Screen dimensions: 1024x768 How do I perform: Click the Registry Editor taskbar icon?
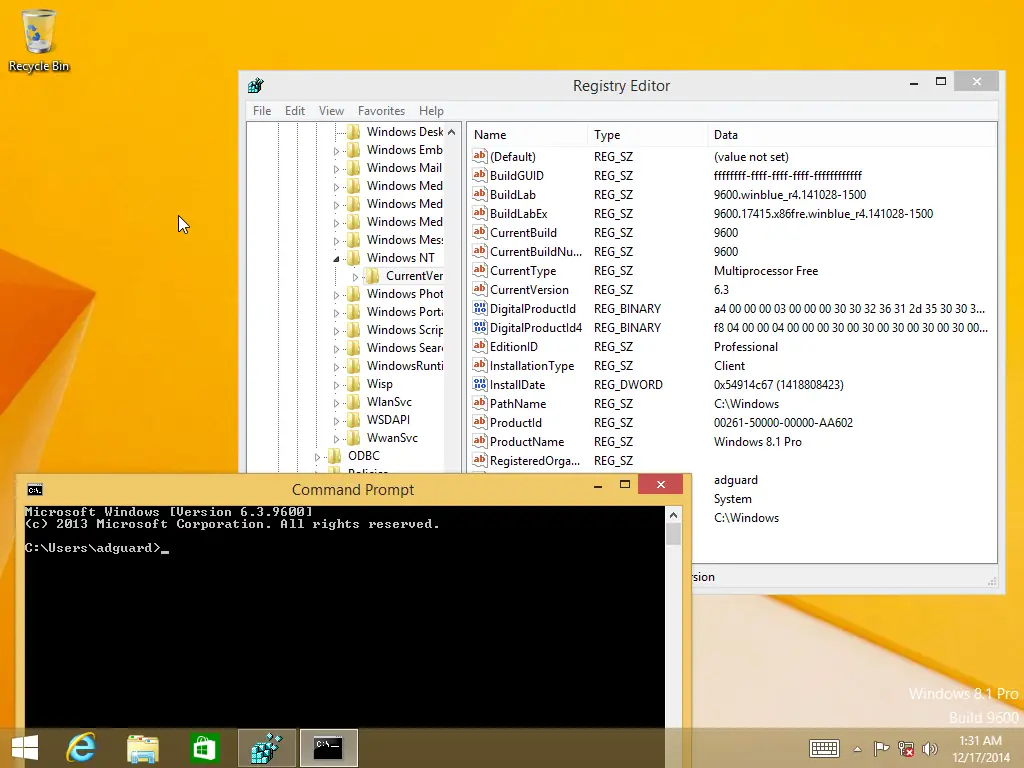(x=267, y=747)
